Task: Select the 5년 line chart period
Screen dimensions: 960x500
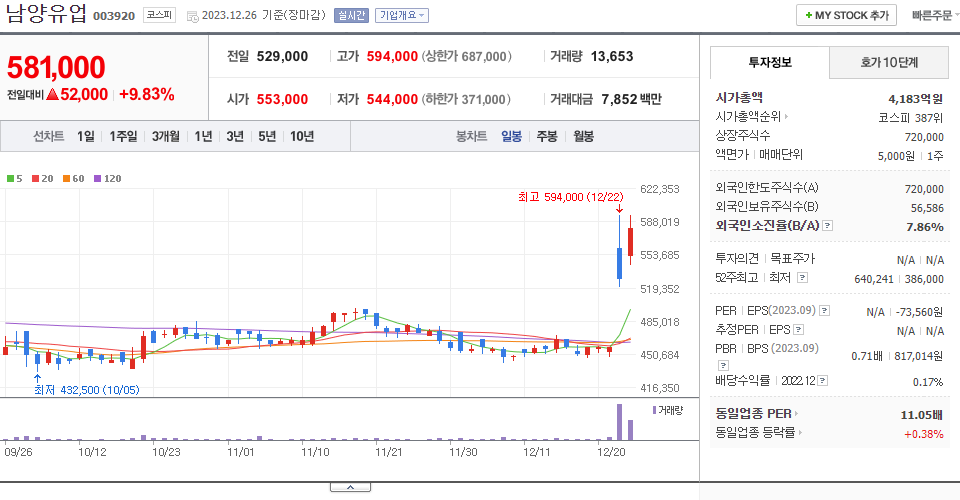Action: tap(267, 136)
